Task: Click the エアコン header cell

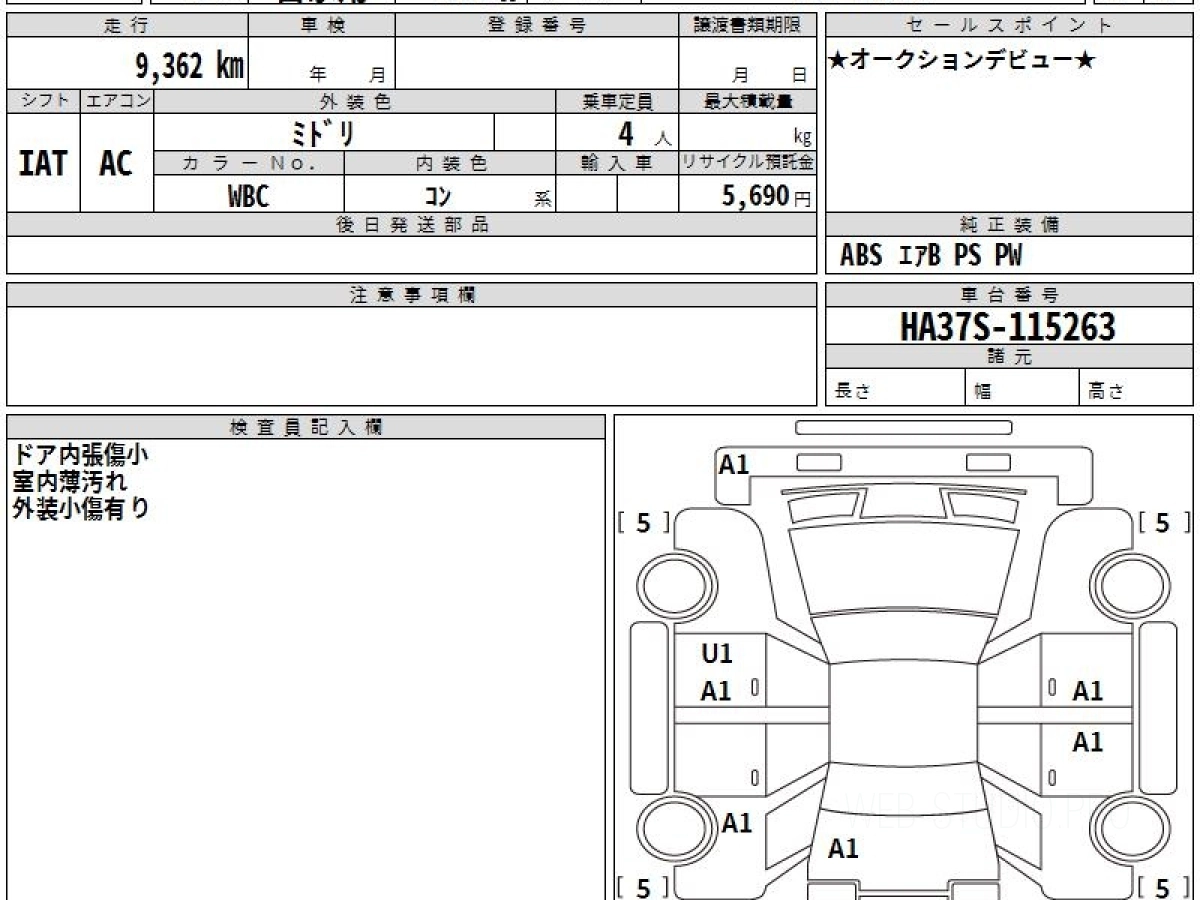Action: (x=117, y=101)
